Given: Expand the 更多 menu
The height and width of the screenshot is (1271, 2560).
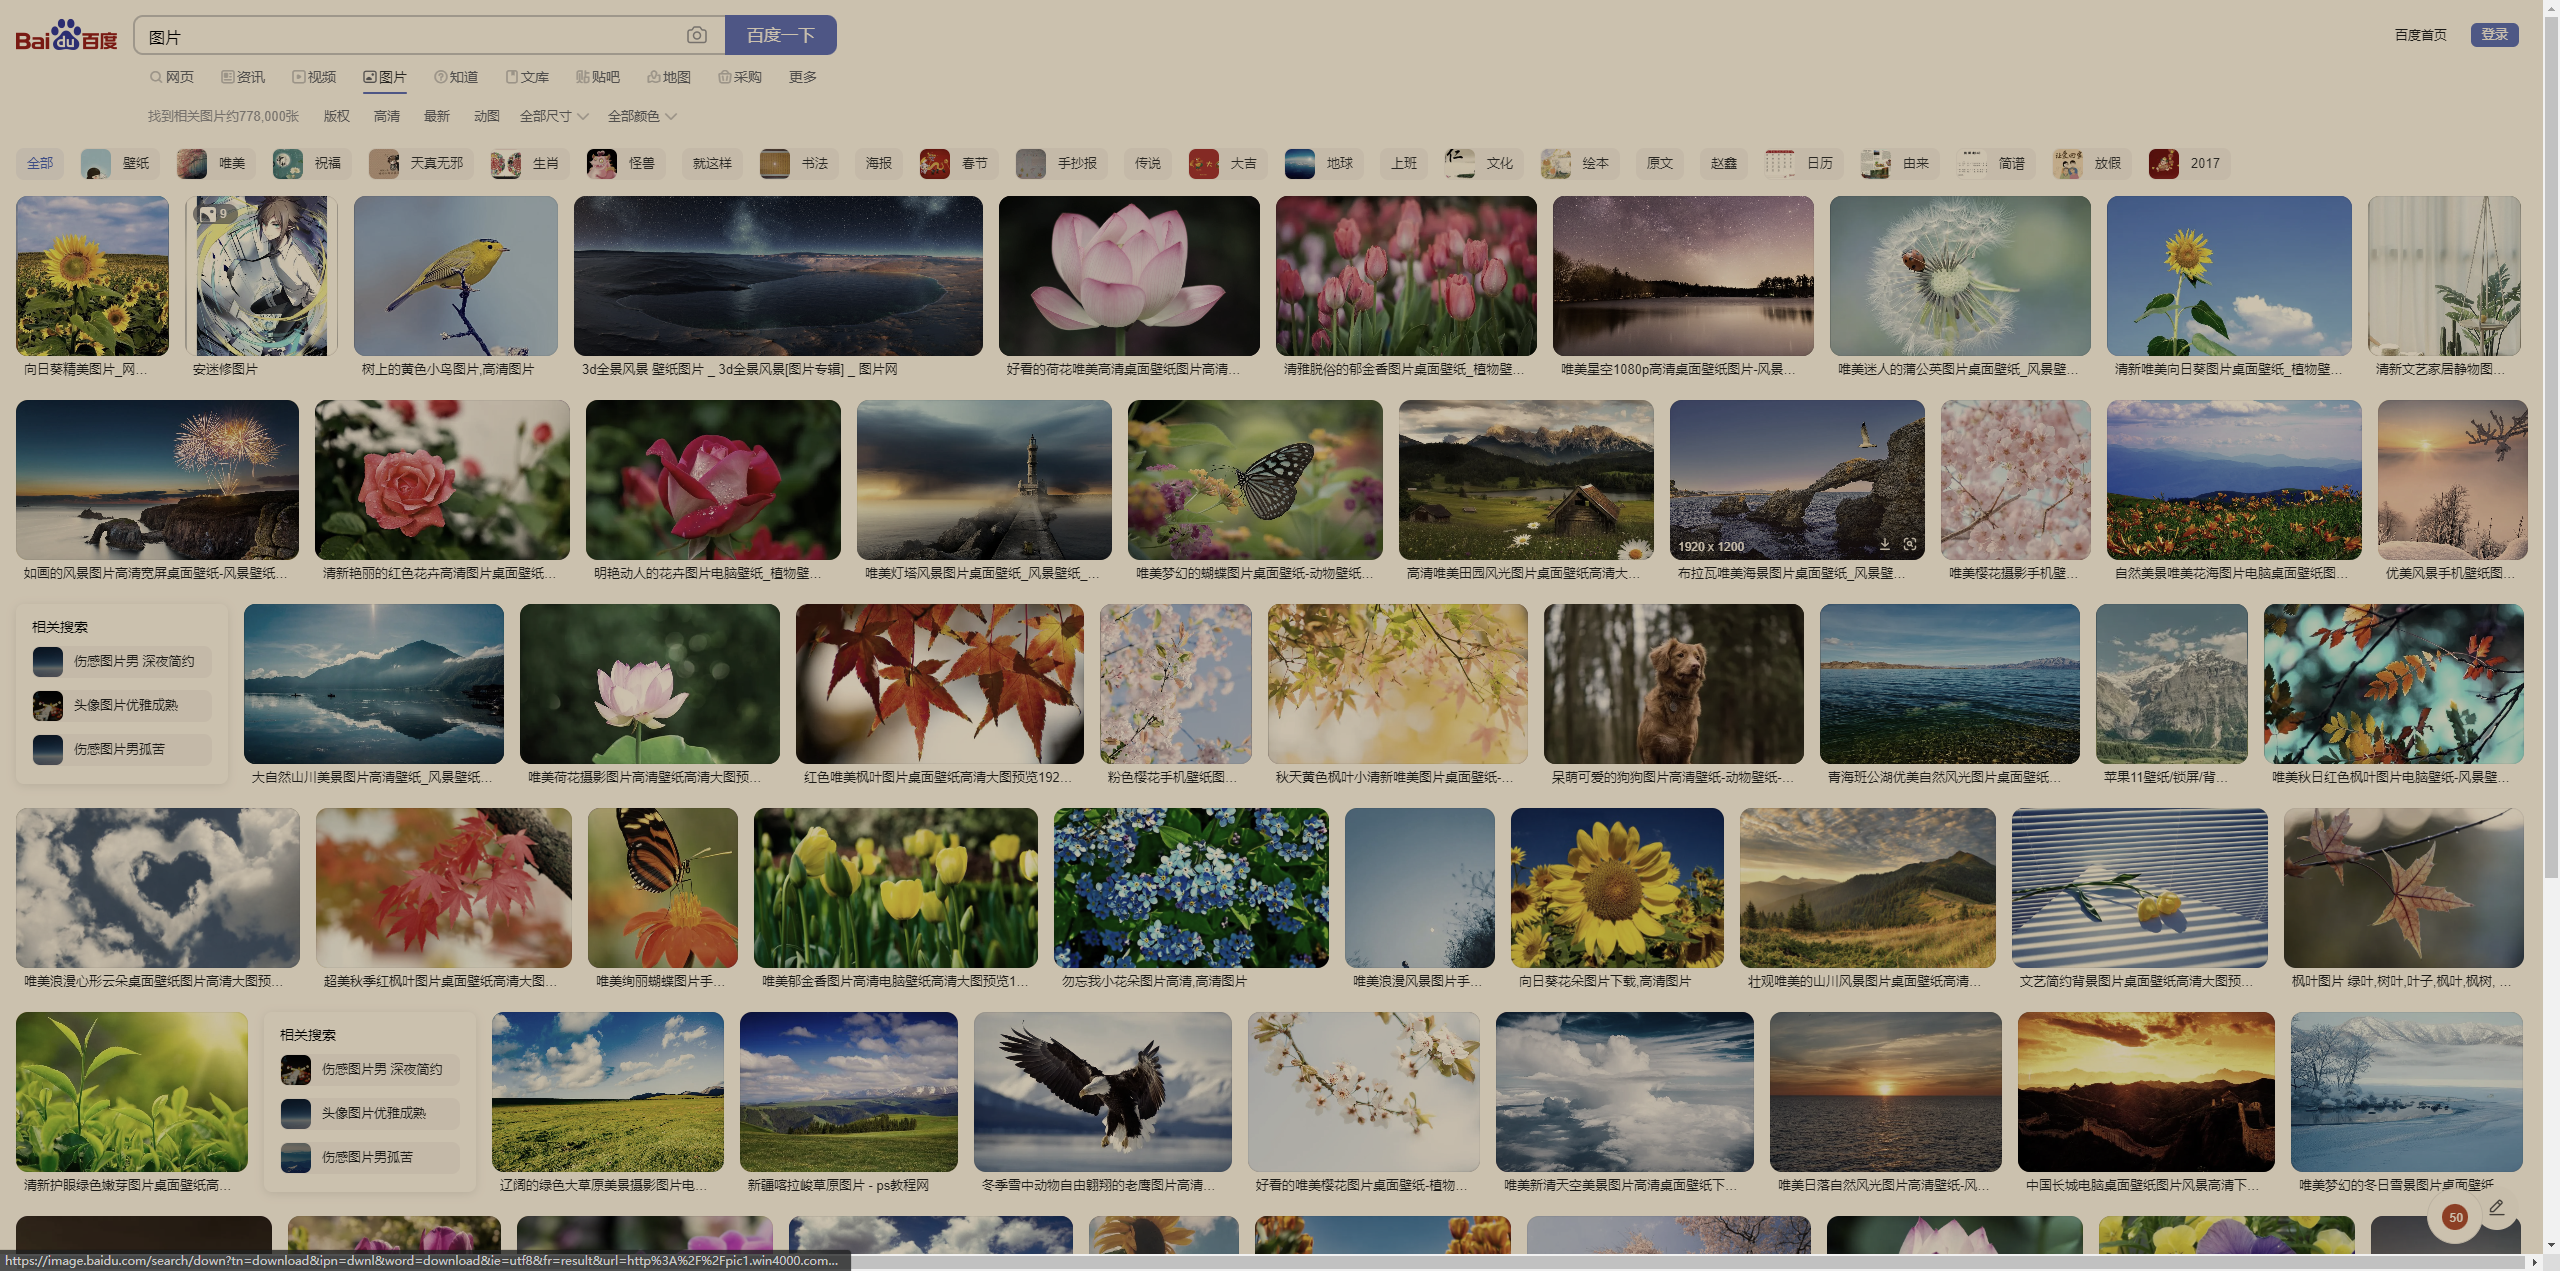Looking at the screenshot, I should click(x=803, y=77).
